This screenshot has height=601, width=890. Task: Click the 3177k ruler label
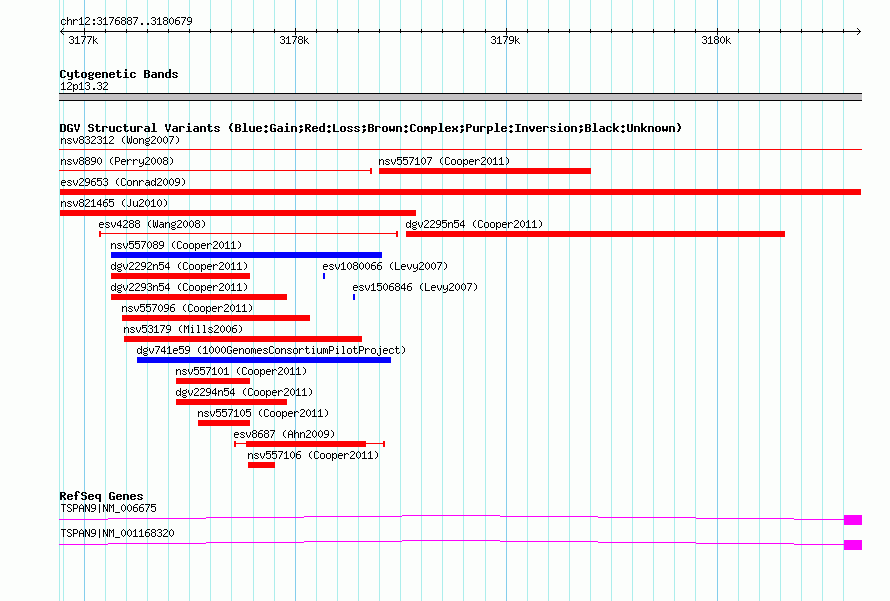pyautogui.click(x=83, y=40)
